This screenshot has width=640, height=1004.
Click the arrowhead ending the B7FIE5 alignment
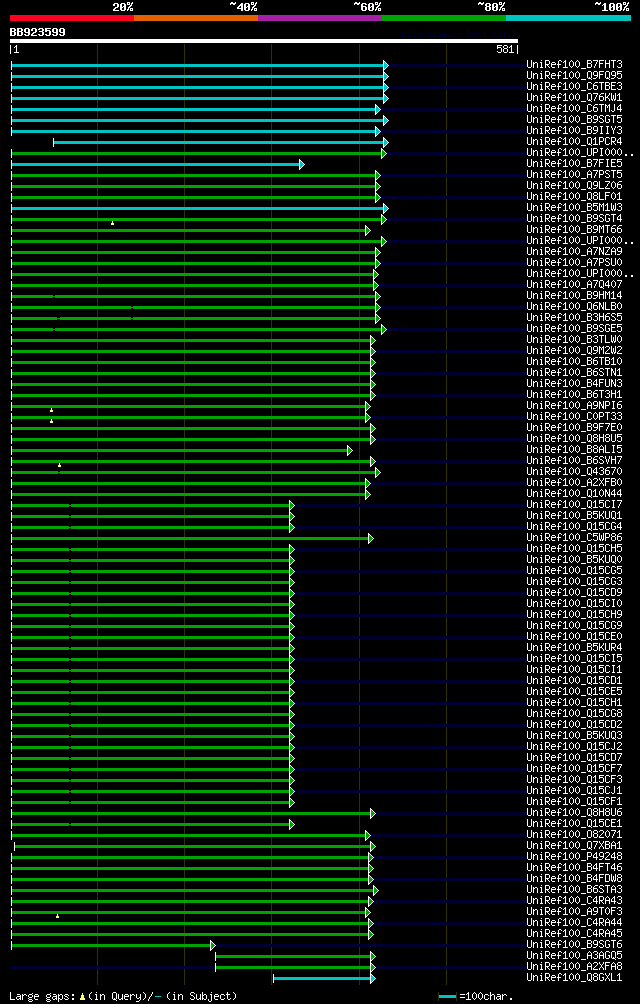[301, 165]
